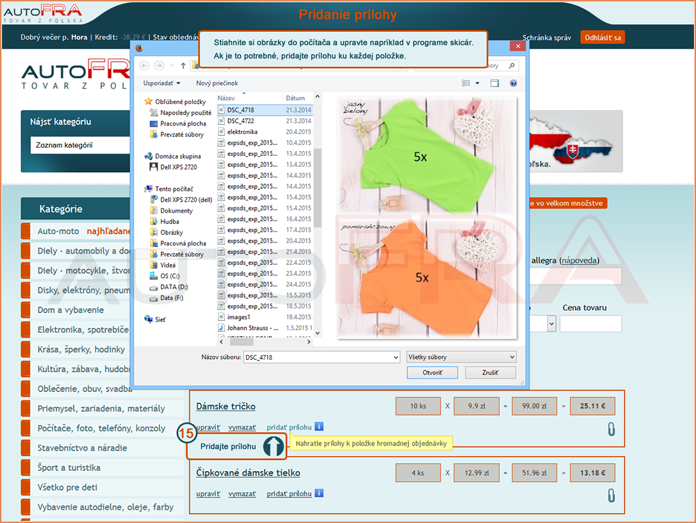Click the Odhlásiť sa button
Image resolution: width=696 pixels, height=523 pixels.
(602, 38)
